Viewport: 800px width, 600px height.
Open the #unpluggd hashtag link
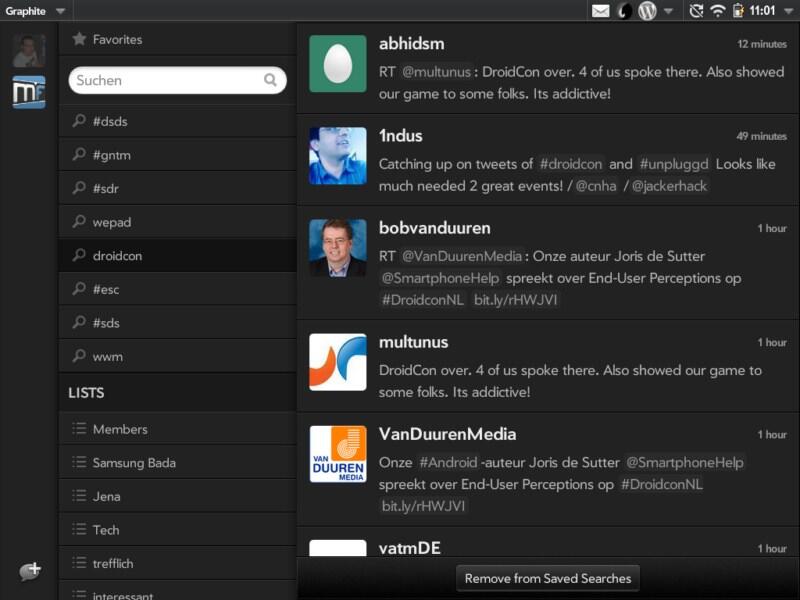point(674,164)
